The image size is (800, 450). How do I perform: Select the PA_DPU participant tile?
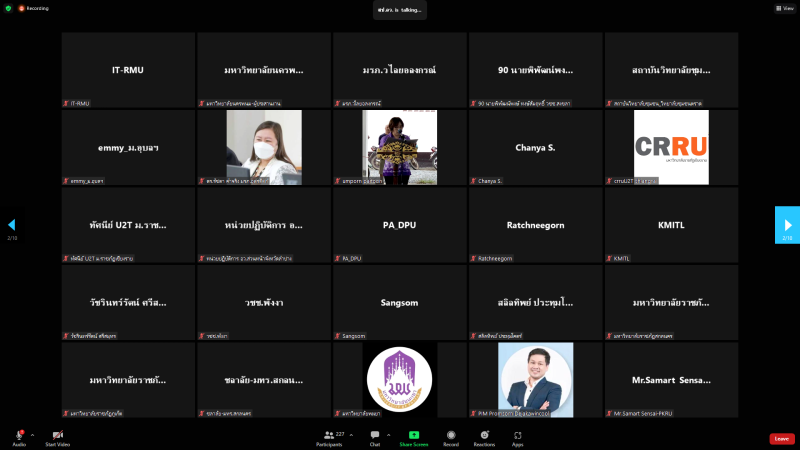[x=399, y=225]
